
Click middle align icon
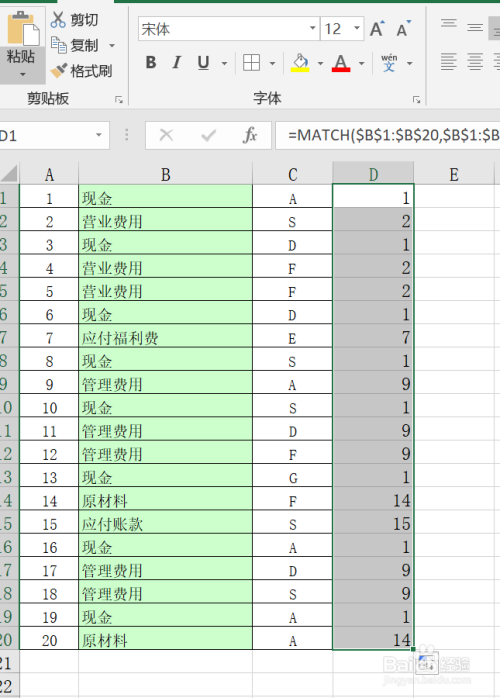point(475,28)
